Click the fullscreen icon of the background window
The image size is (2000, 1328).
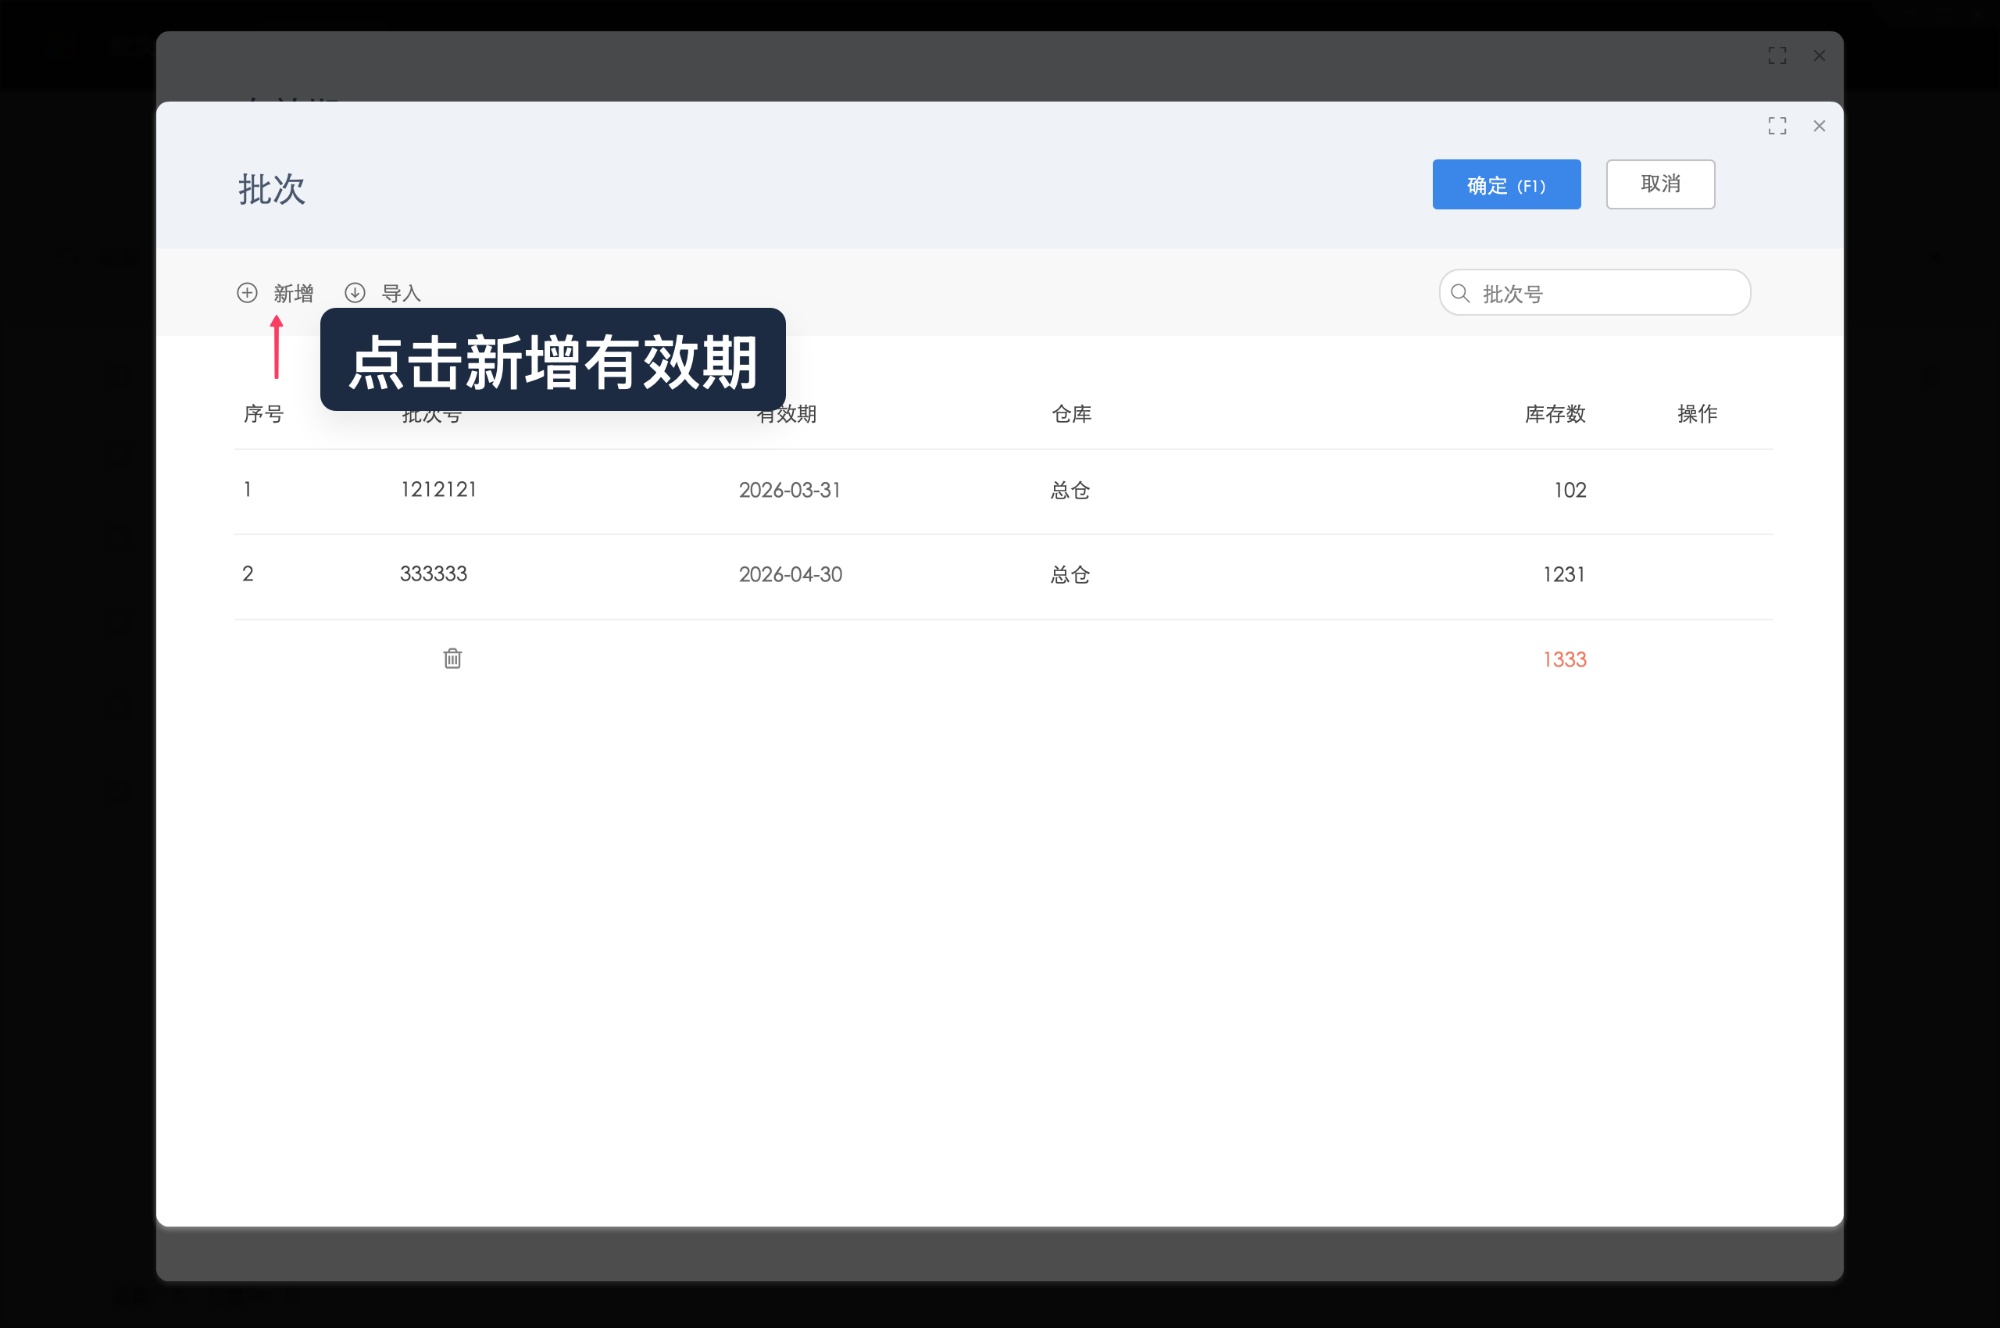[x=1779, y=56]
